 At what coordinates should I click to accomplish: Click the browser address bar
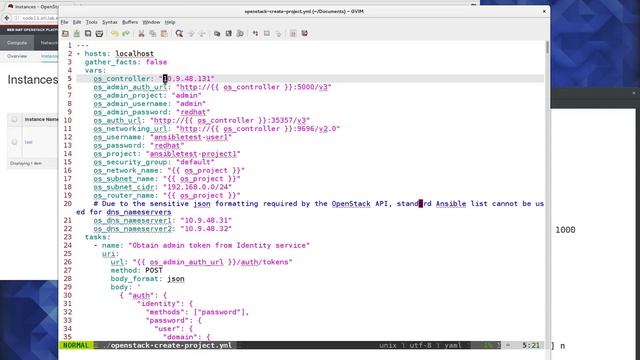pyautogui.click(x=36, y=18)
